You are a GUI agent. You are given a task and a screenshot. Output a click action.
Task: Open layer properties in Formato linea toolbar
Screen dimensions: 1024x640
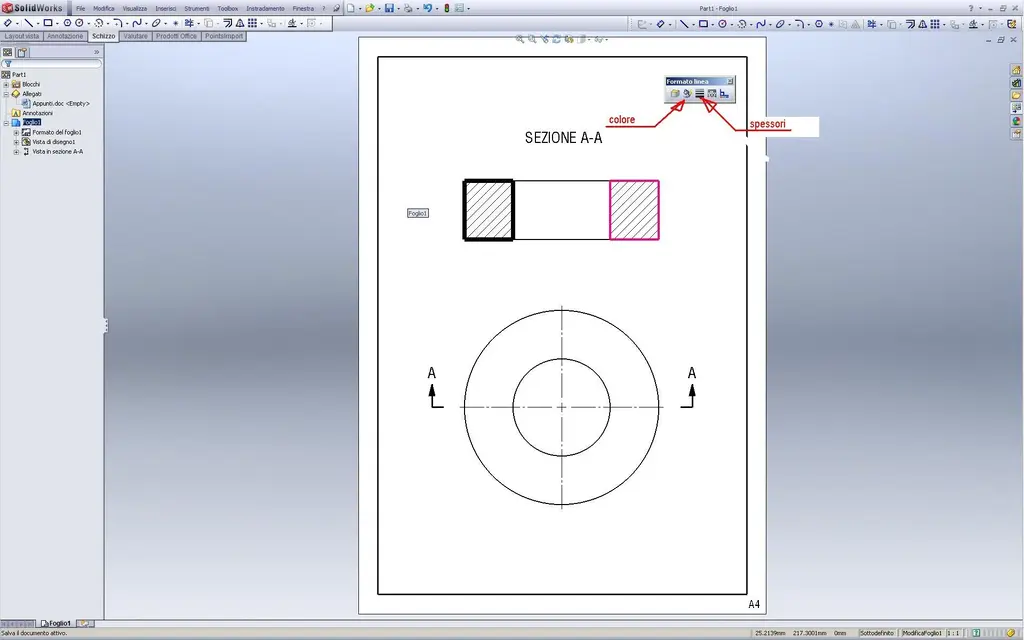(x=675, y=93)
